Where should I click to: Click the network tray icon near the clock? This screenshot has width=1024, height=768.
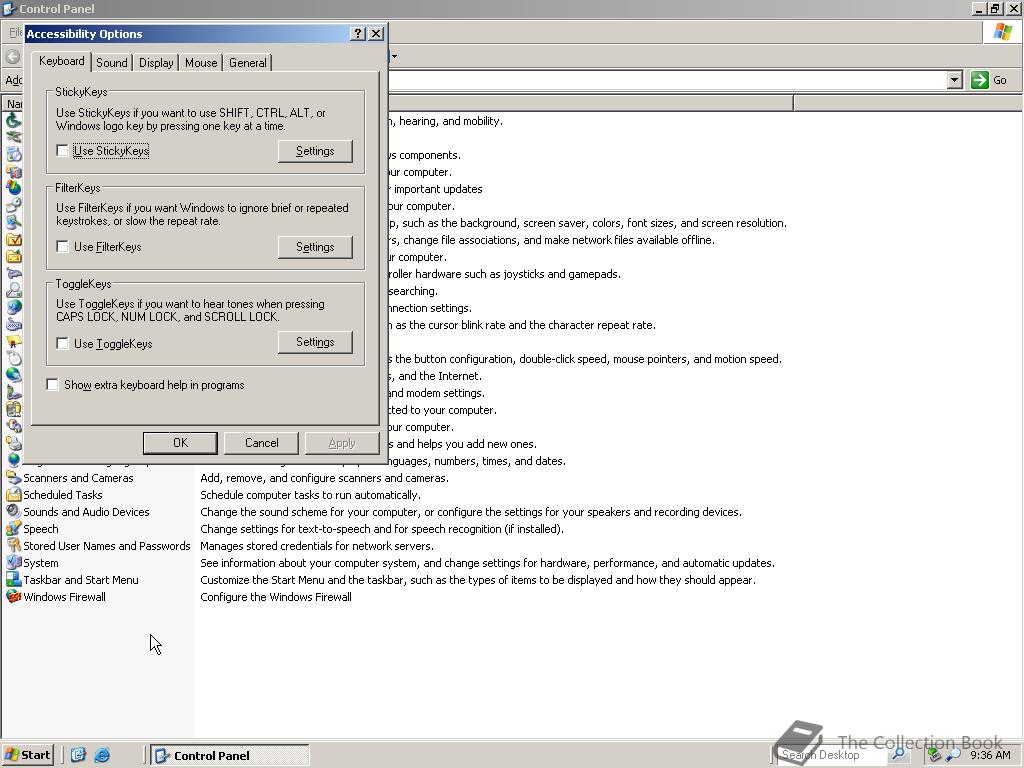pyautogui.click(x=935, y=755)
